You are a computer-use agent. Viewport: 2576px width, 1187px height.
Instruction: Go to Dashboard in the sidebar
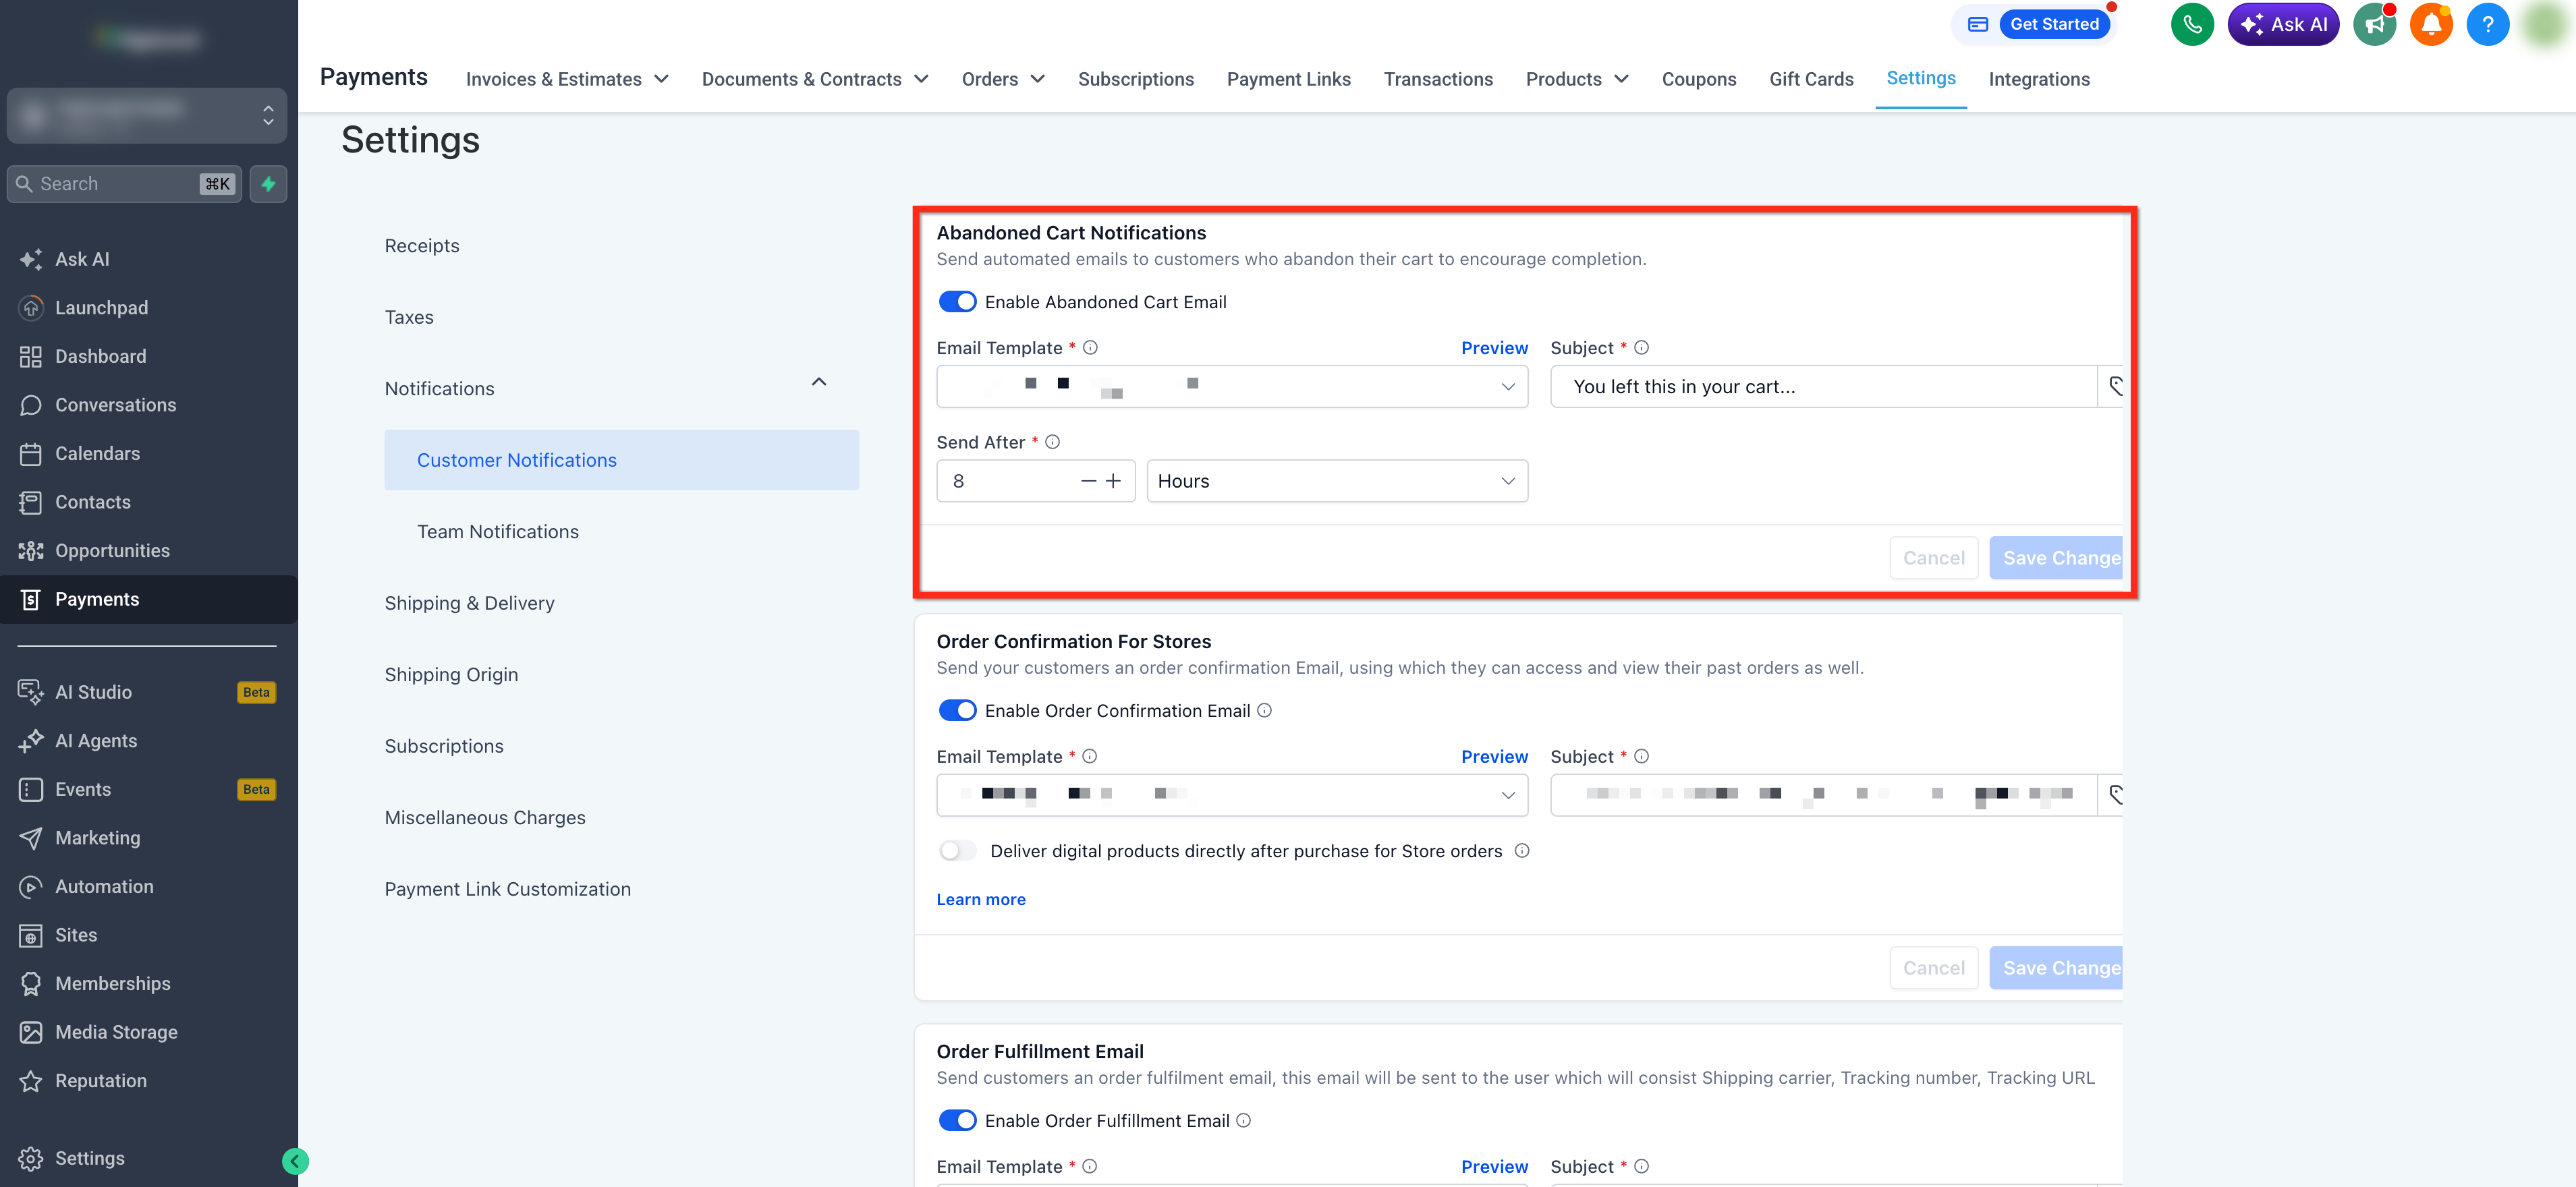pos(100,356)
